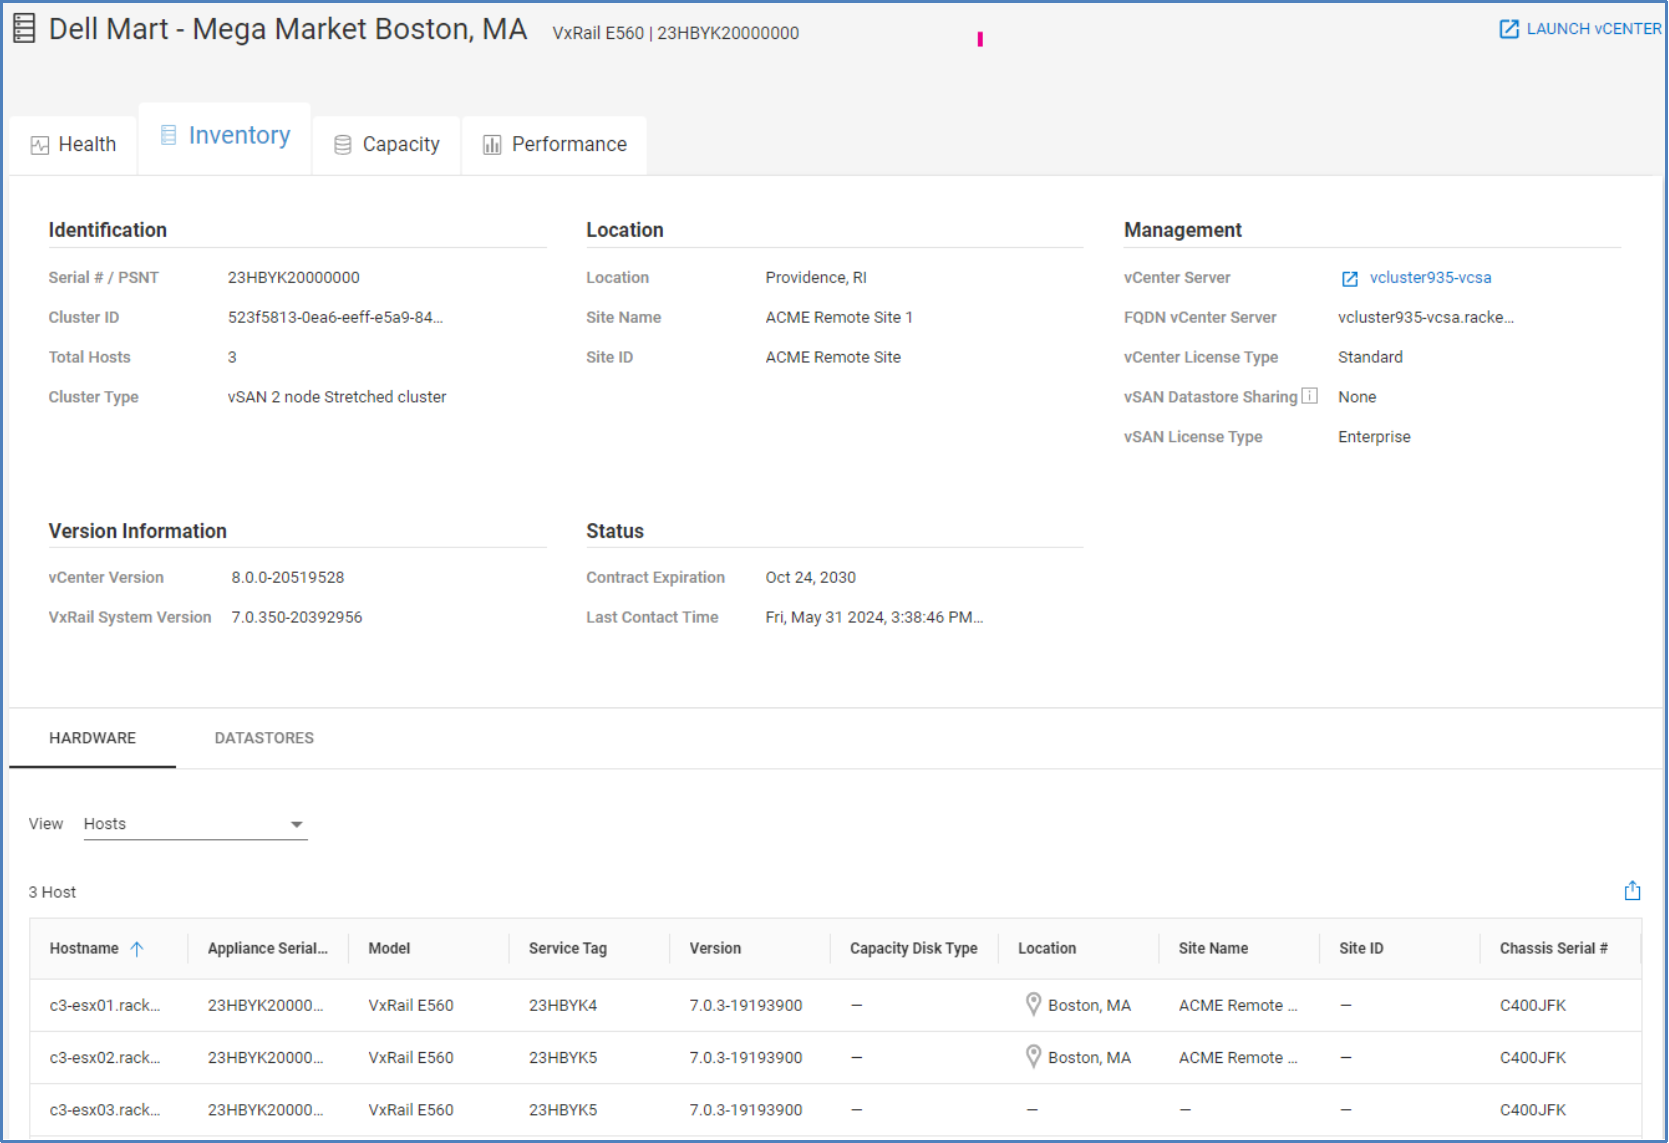Click the Hostname ascending sort arrow

[137, 949]
